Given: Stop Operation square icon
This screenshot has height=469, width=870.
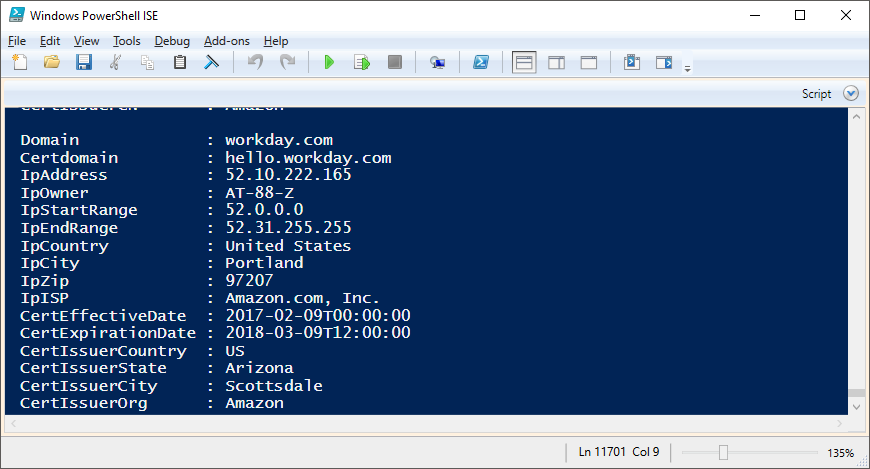Looking at the screenshot, I should [x=394, y=62].
